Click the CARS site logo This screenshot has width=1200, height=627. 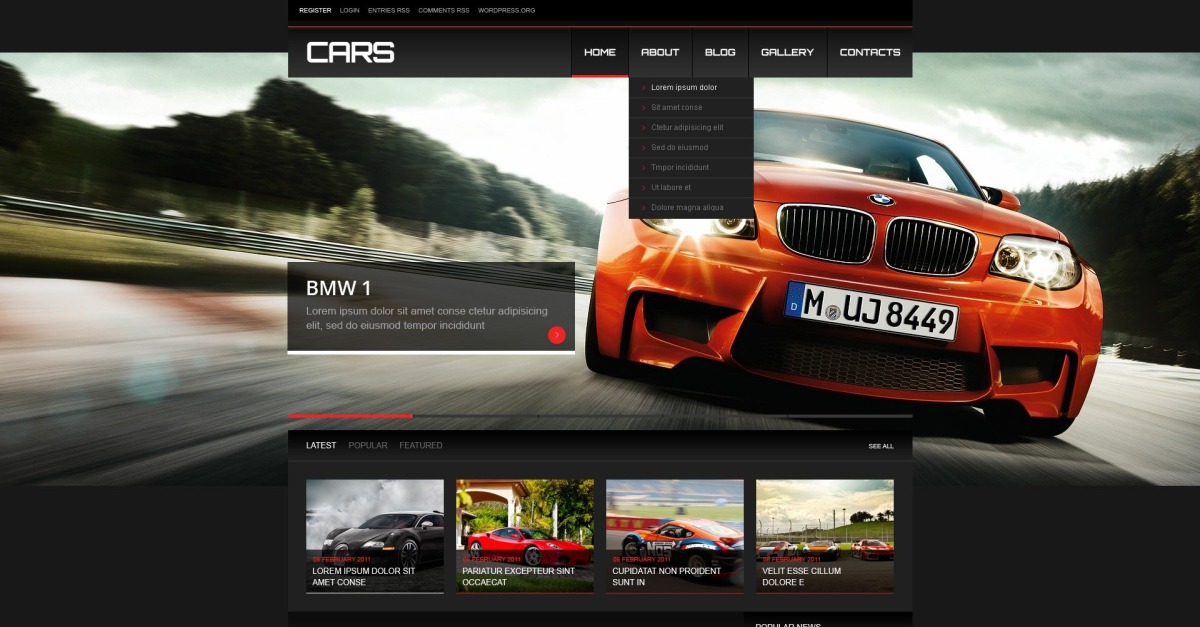[350, 53]
